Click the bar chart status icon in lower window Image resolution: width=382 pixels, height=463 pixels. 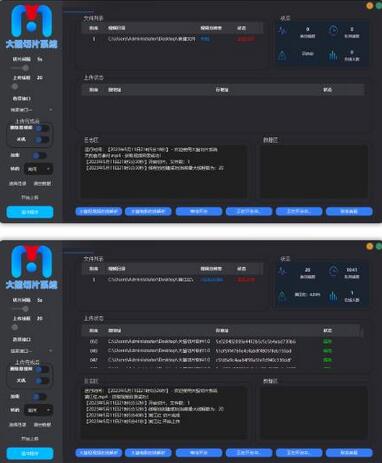tap(333, 296)
